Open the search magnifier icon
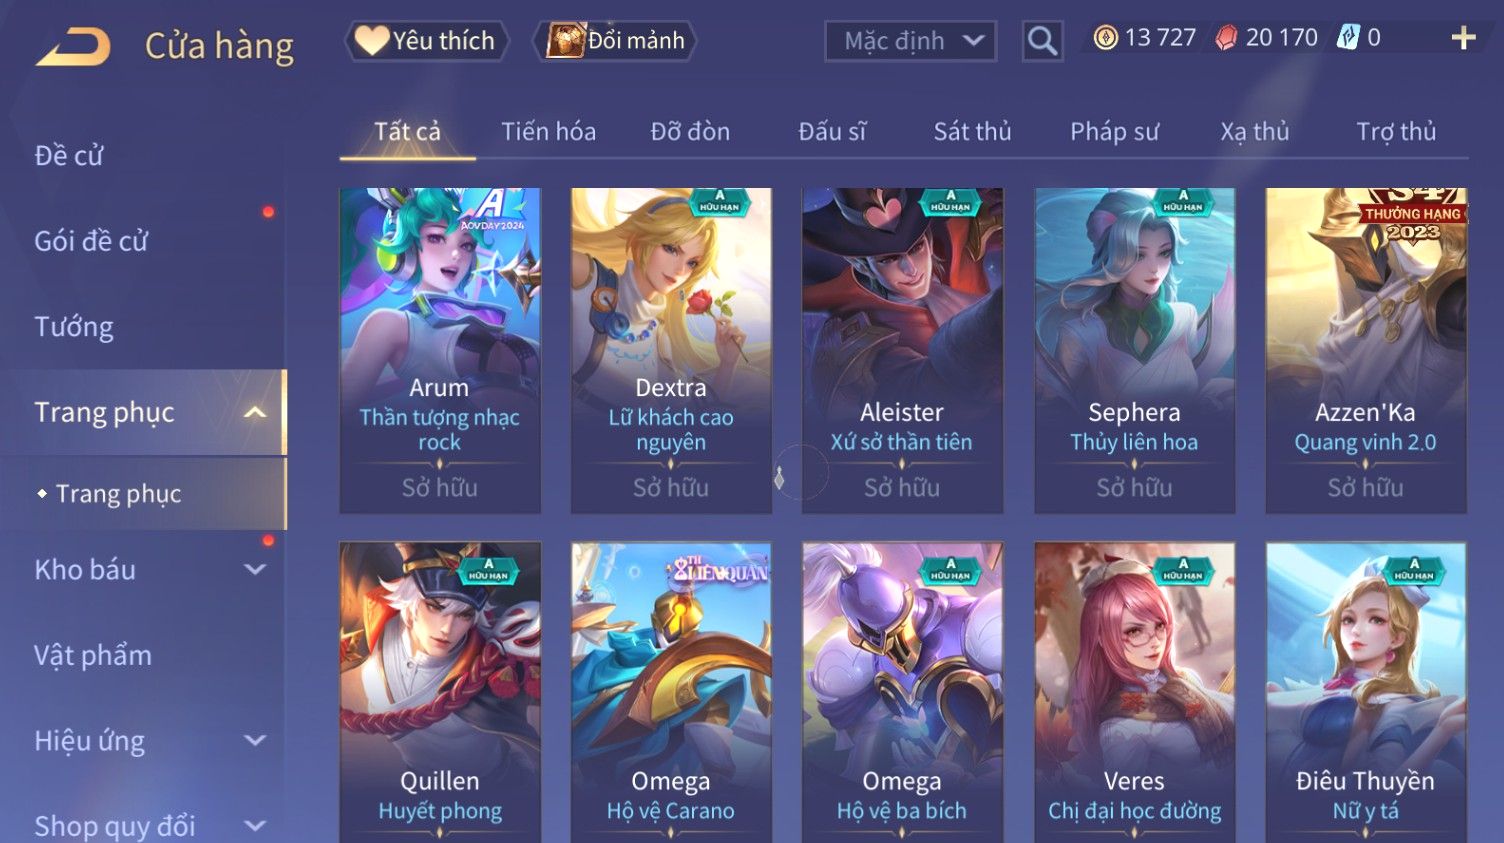Screen dimensions: 1504x843 point(1042,41)
